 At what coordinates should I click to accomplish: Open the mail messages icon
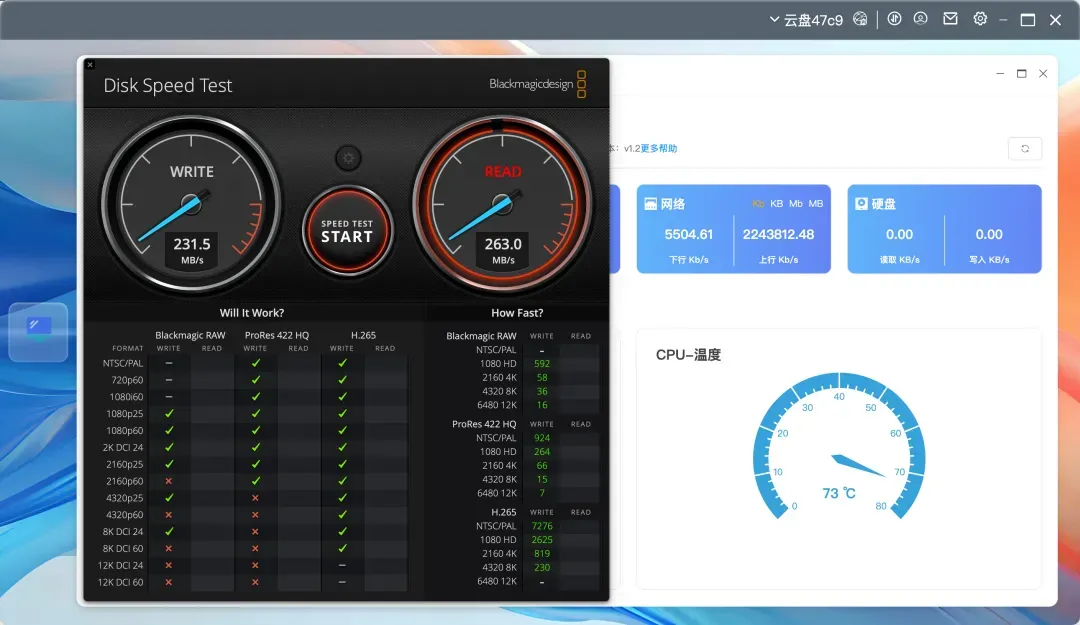pyautogui.click(x=951, y=19)
